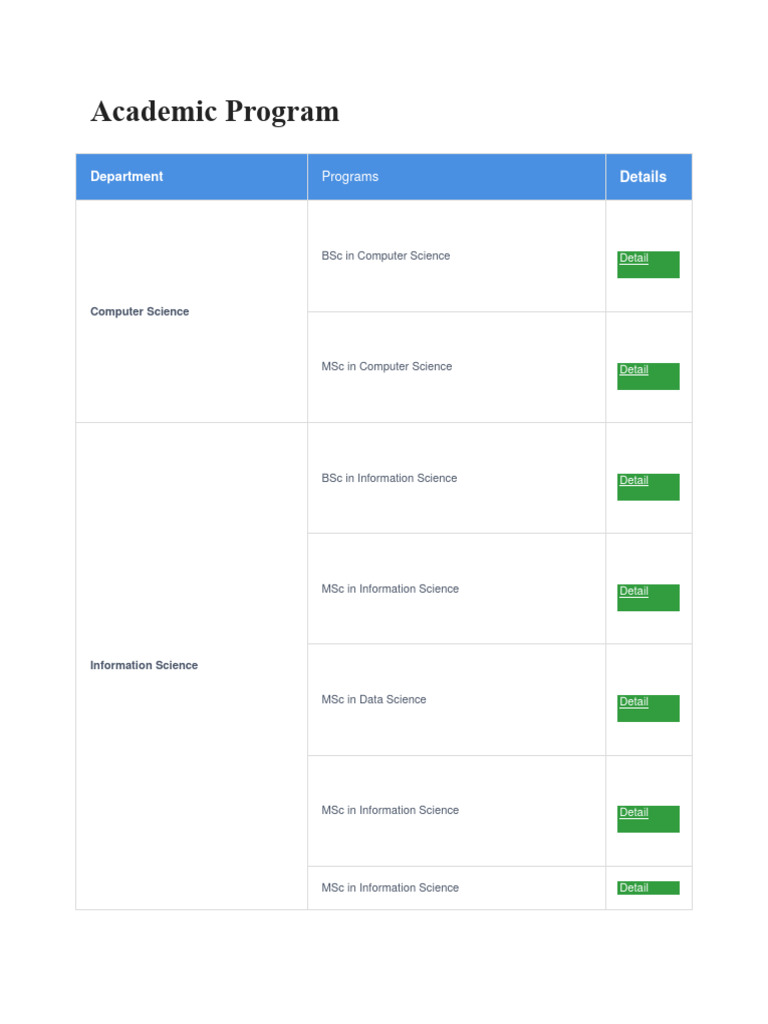
Task: Click MSc in Information Science in the last row
Action: click(x=390, y=888)
